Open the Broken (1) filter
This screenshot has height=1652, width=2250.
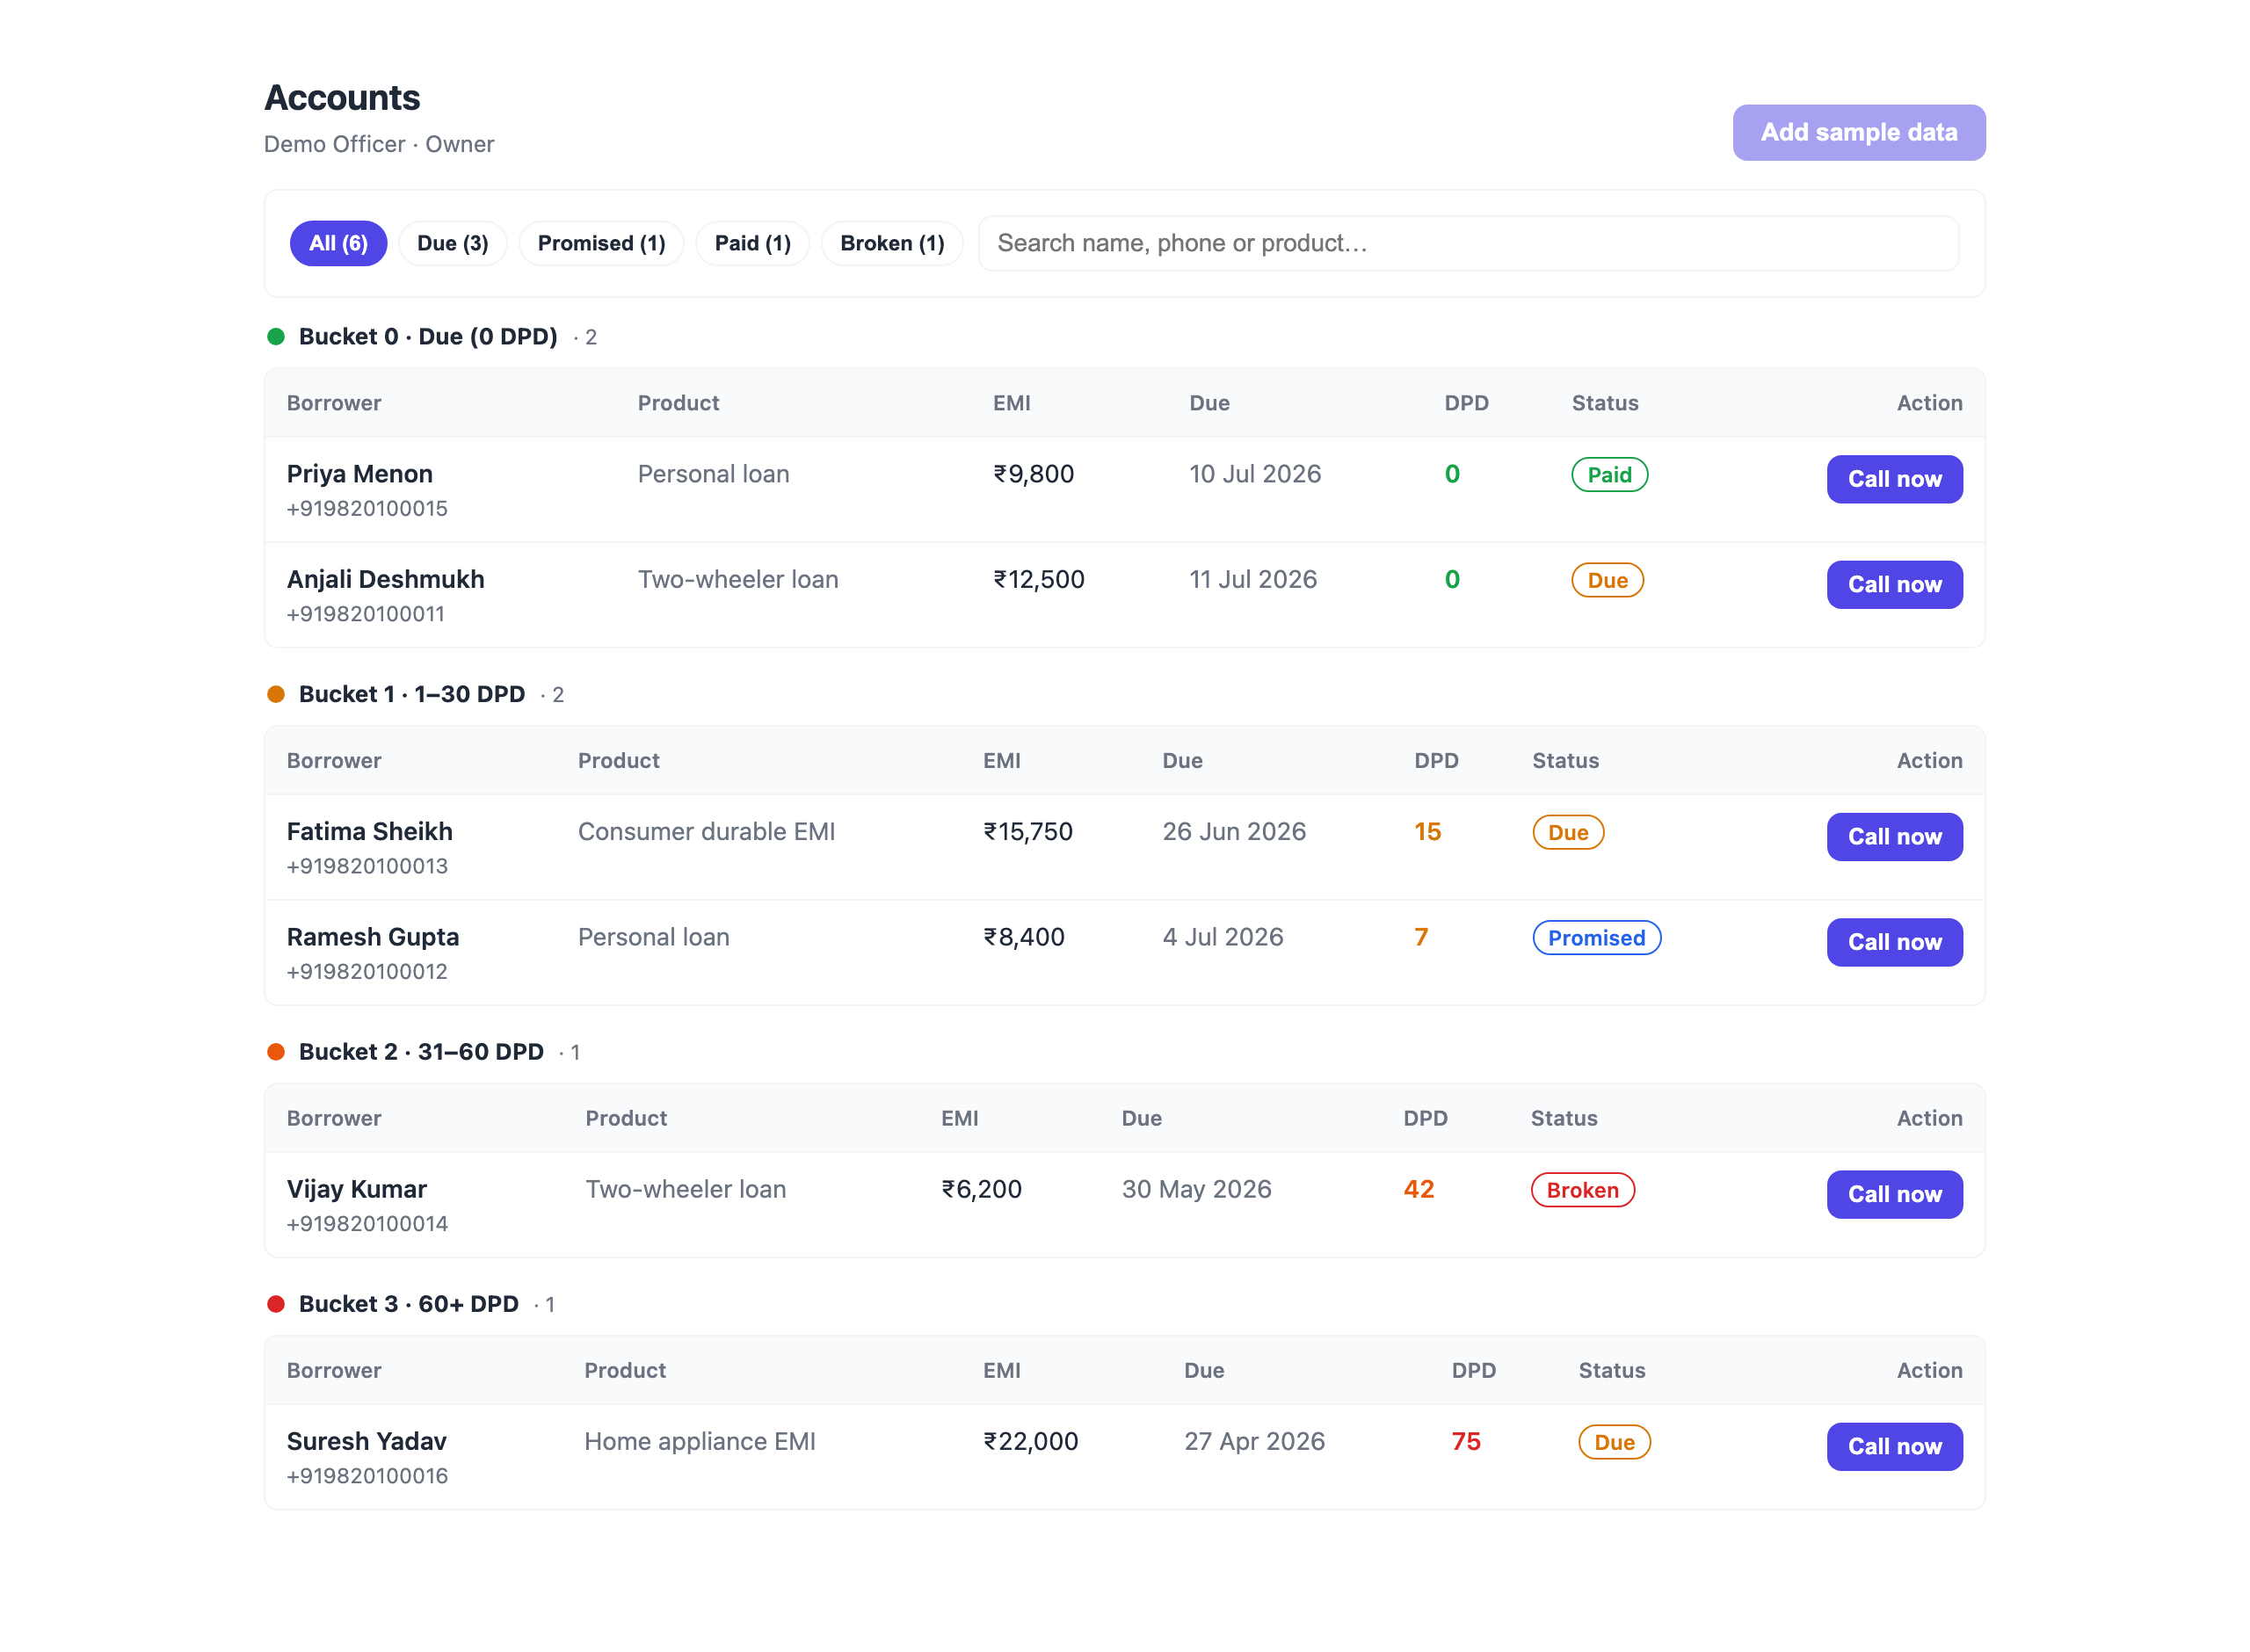[x=892, y=243]
